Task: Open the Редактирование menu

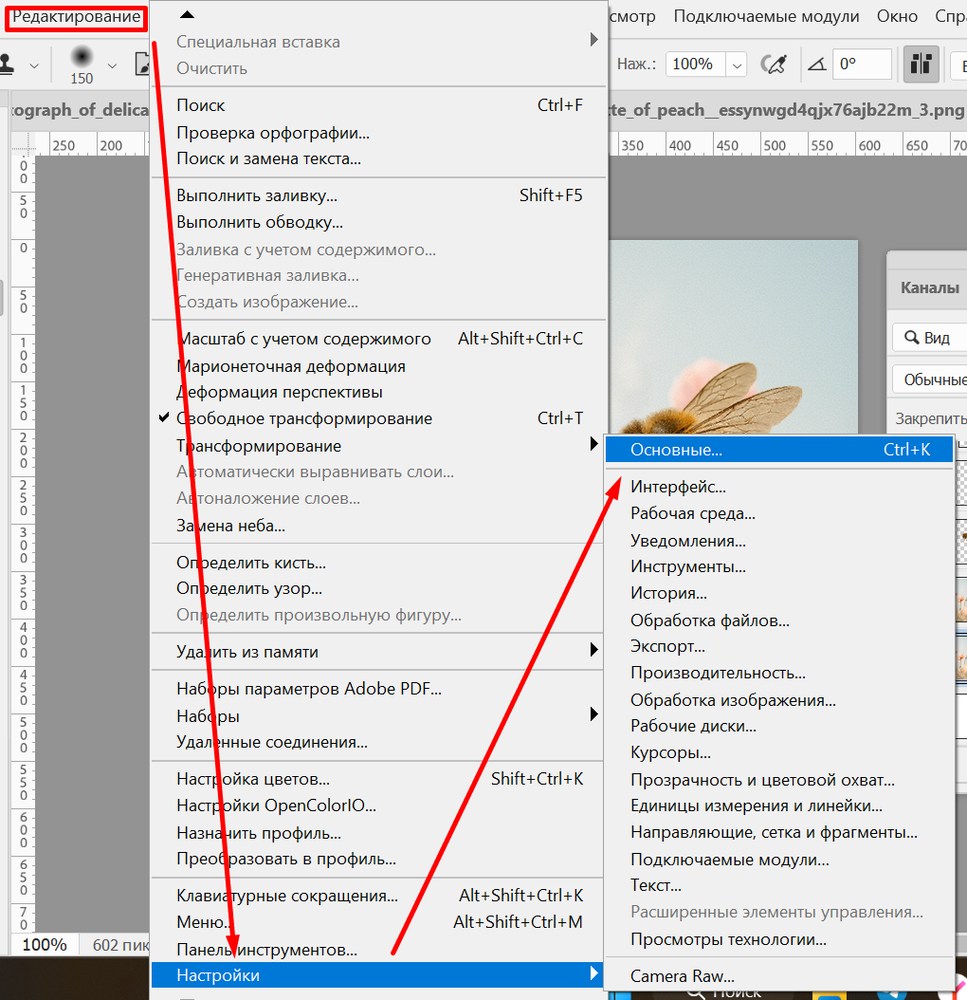Action: click(76, 16)
